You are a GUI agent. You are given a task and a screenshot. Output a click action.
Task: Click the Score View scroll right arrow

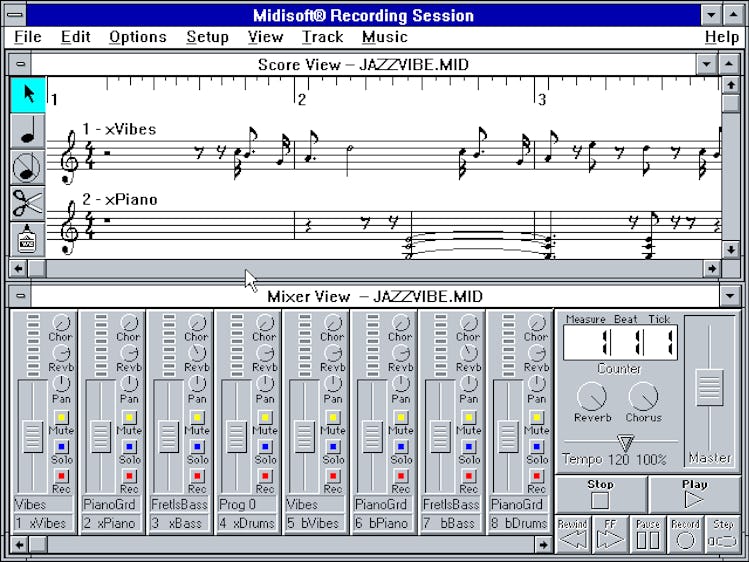point(712,268)
